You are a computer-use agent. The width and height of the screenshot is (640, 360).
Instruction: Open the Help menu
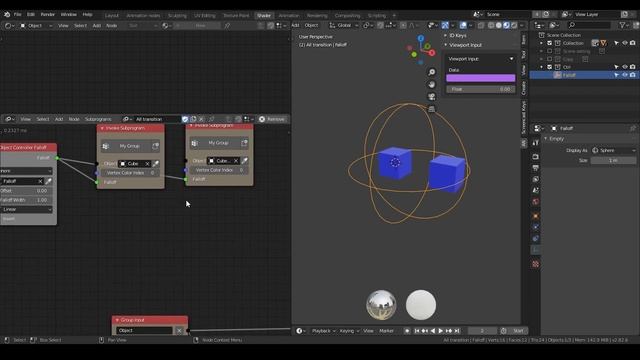[87, 14]
